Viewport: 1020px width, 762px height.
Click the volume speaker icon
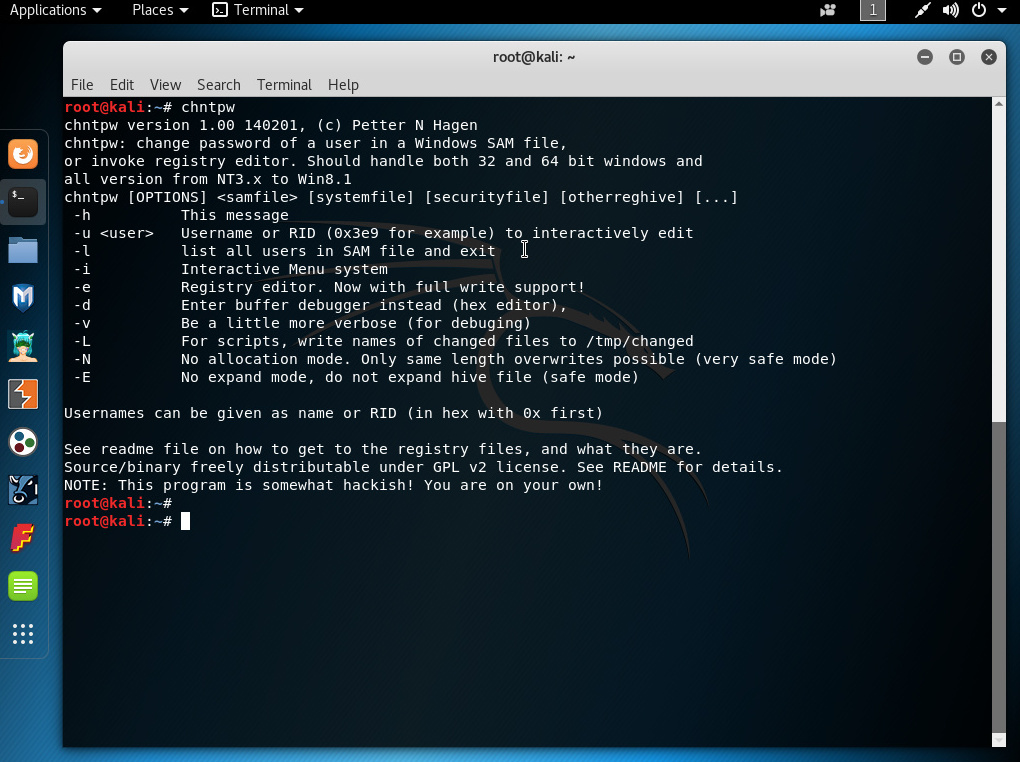pos(951,10)
